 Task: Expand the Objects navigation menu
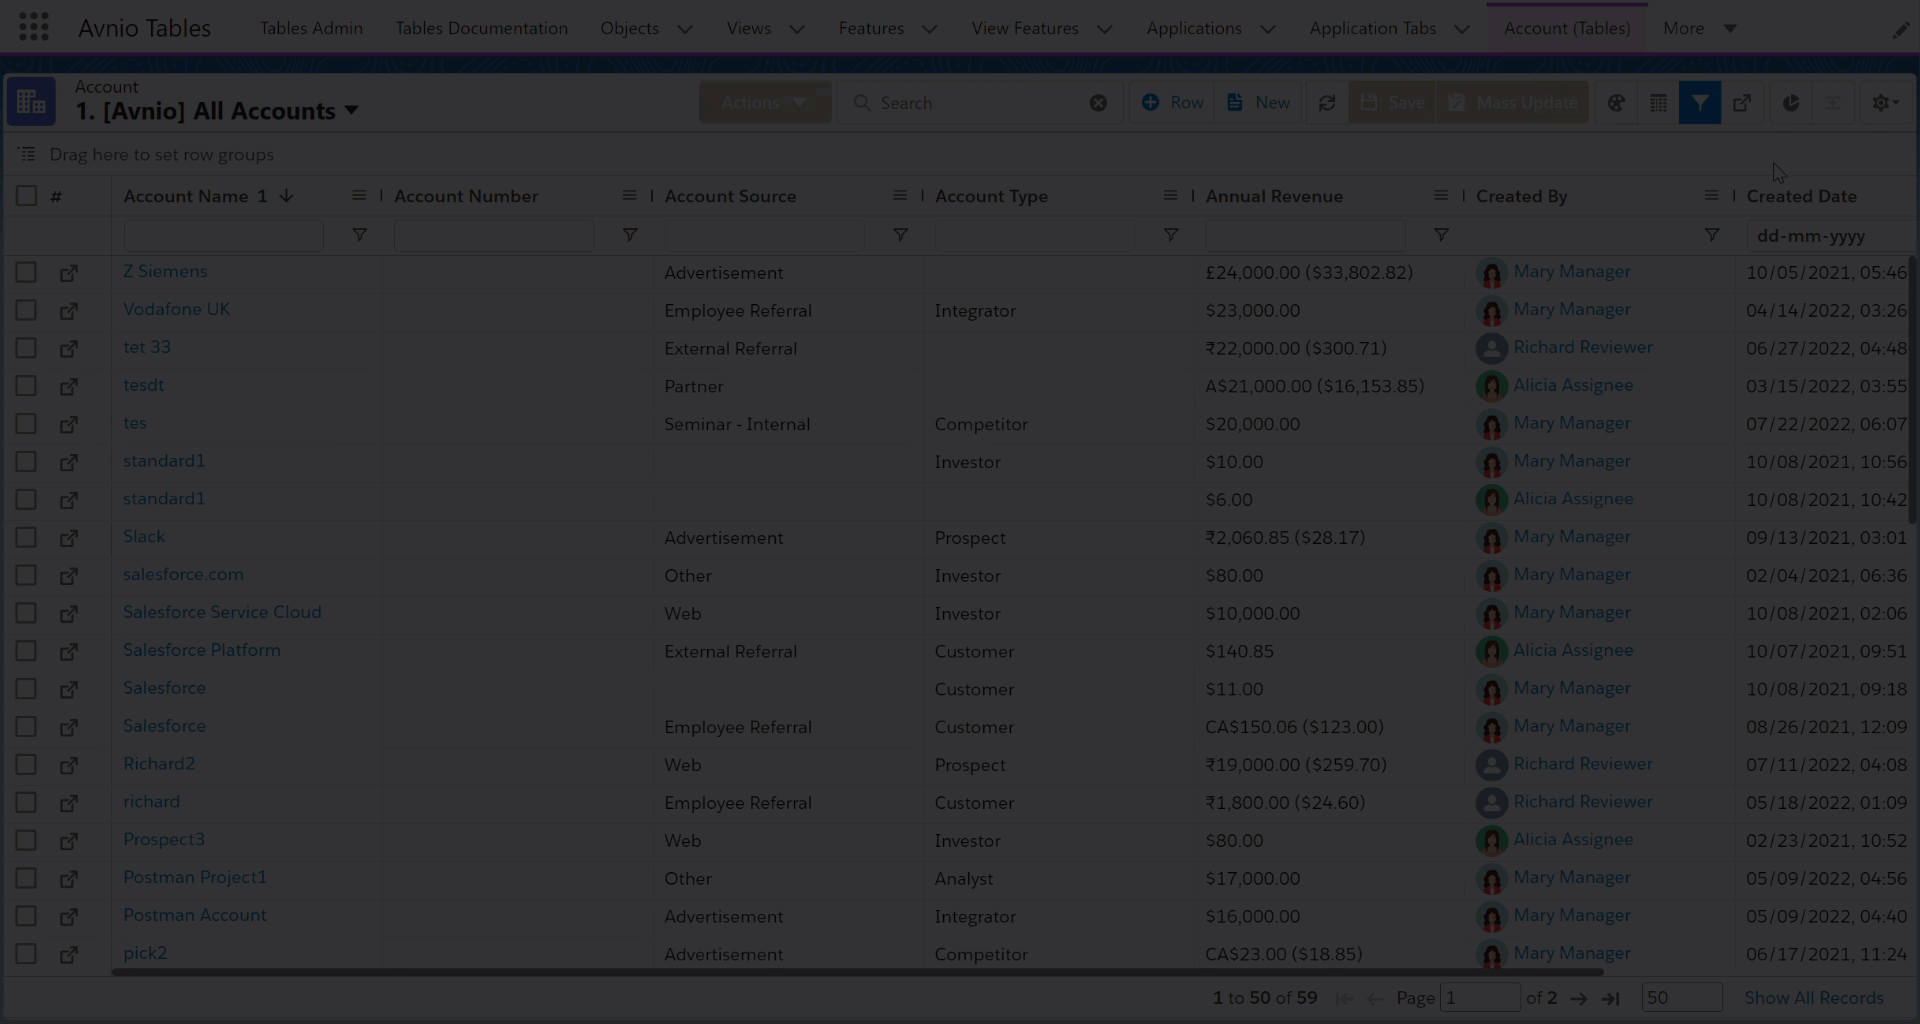685,29
